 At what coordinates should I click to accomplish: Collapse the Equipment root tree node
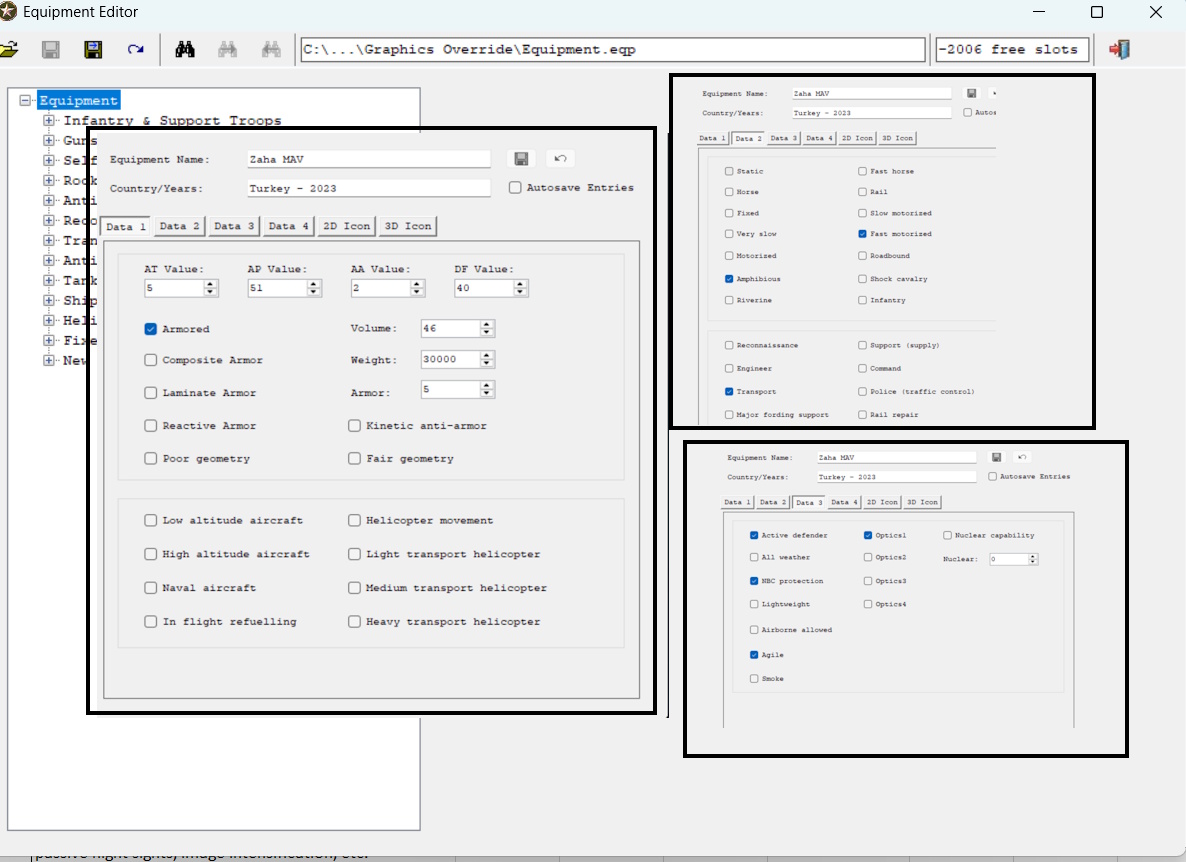25,100
